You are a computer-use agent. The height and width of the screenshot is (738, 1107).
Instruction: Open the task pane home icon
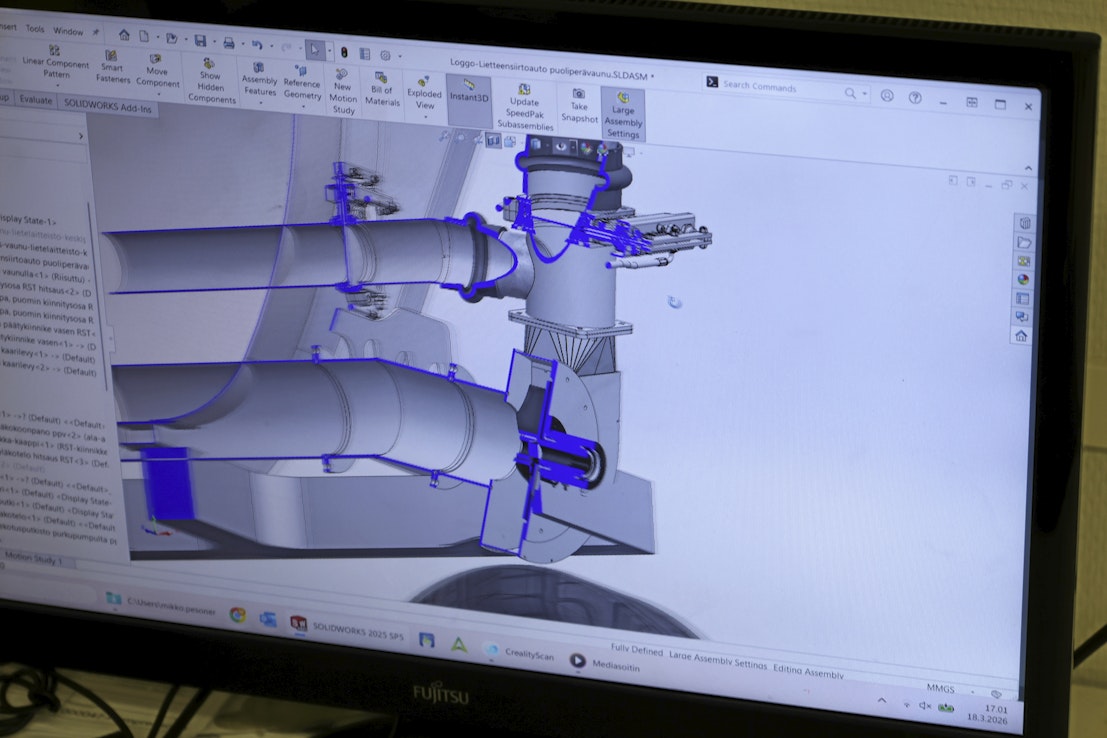coord(1020,337)
